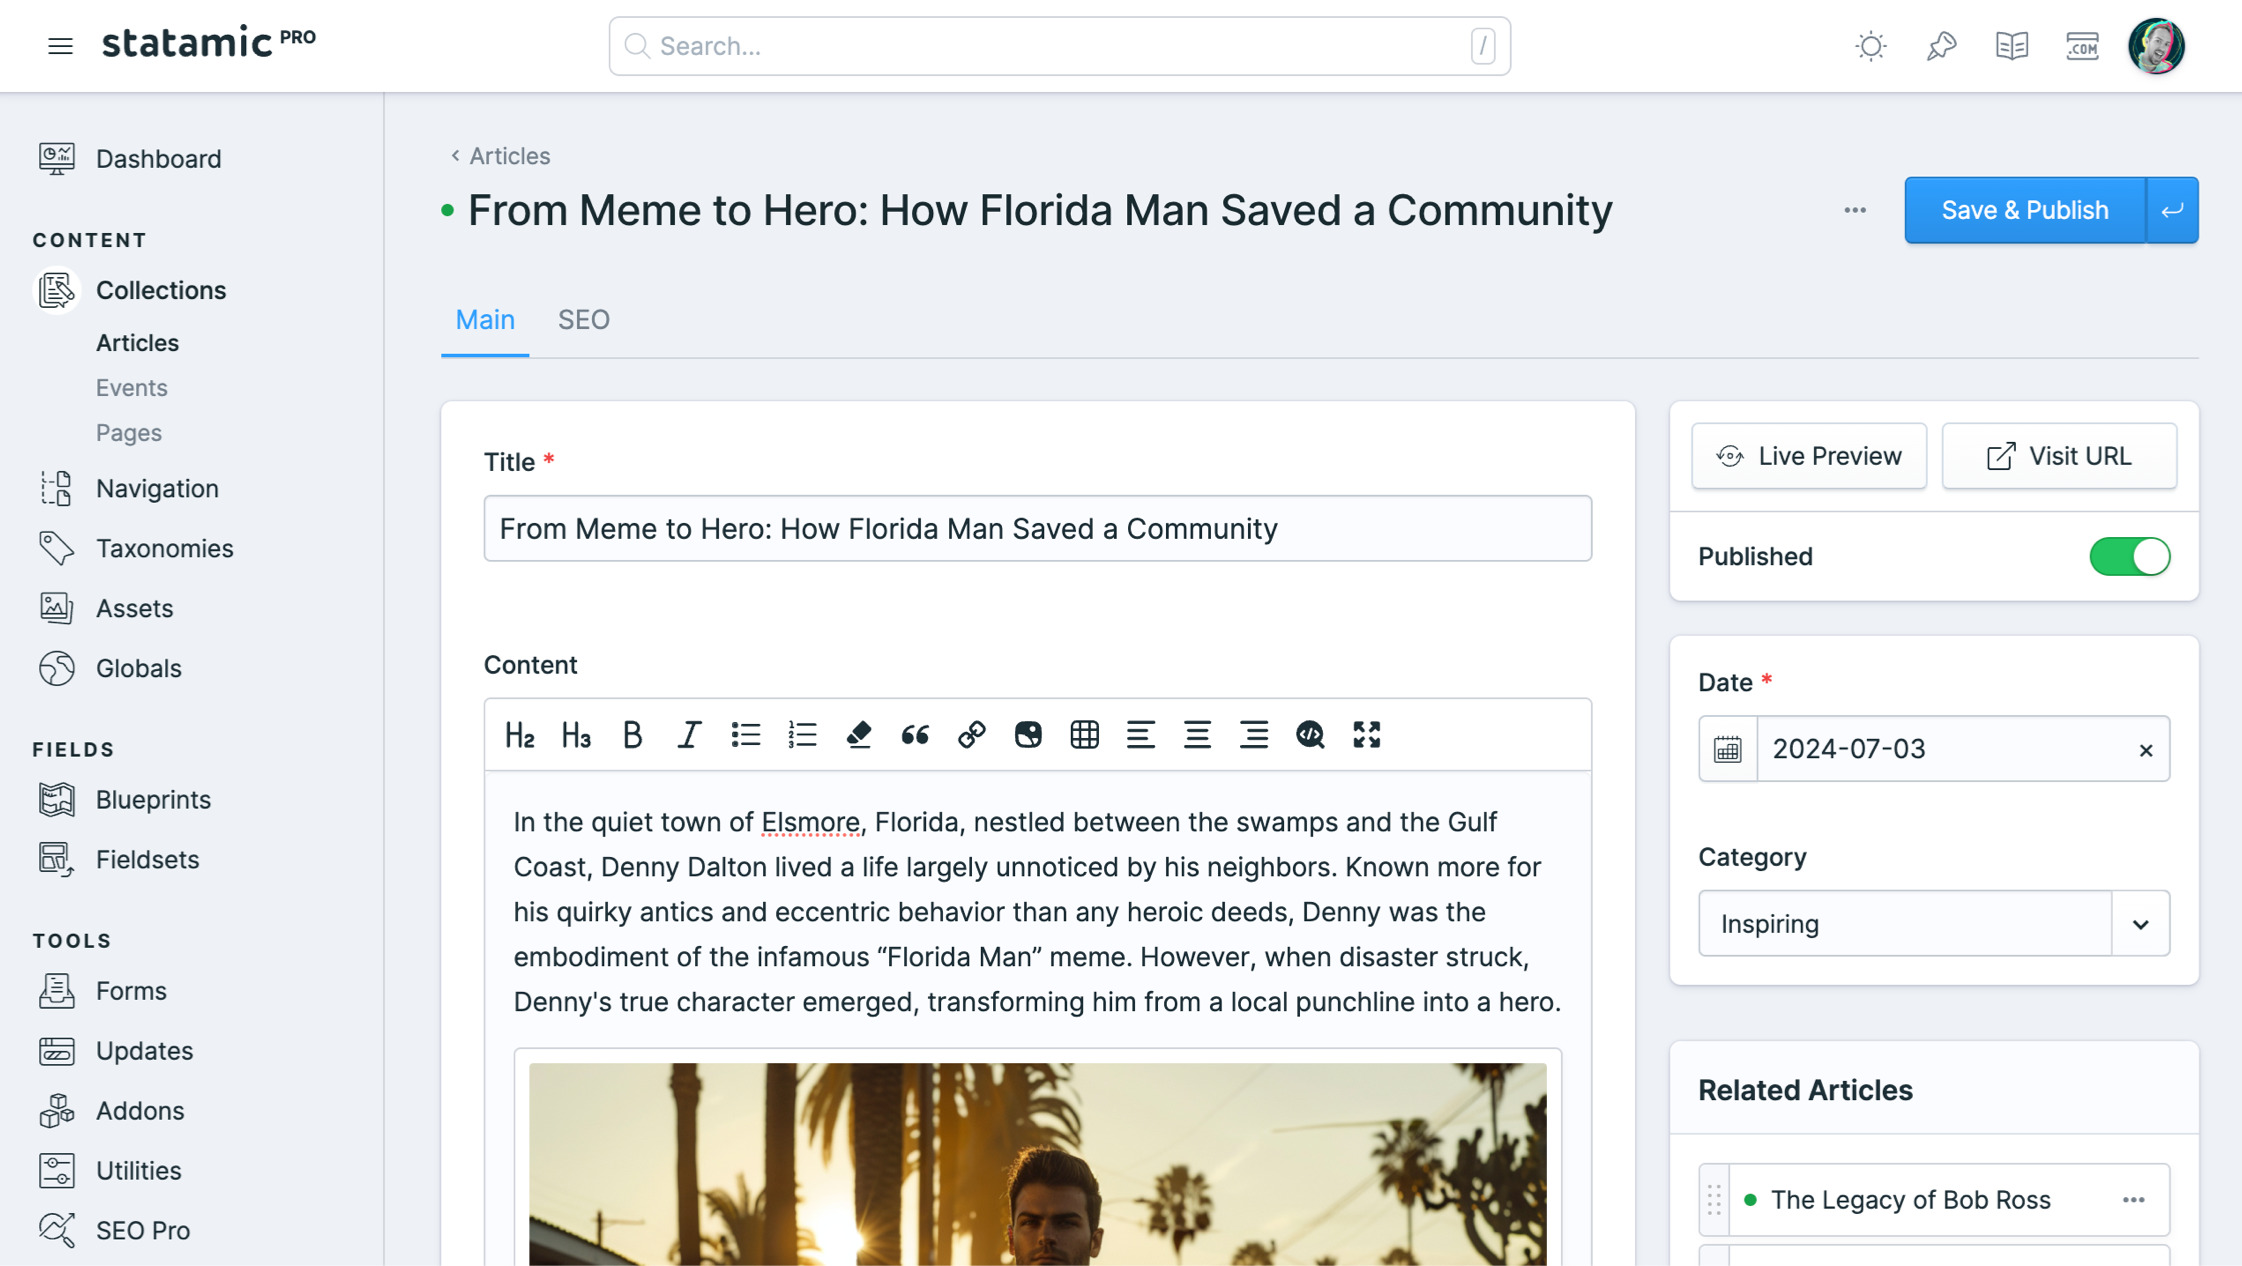Go to the Pages collection

128,432
